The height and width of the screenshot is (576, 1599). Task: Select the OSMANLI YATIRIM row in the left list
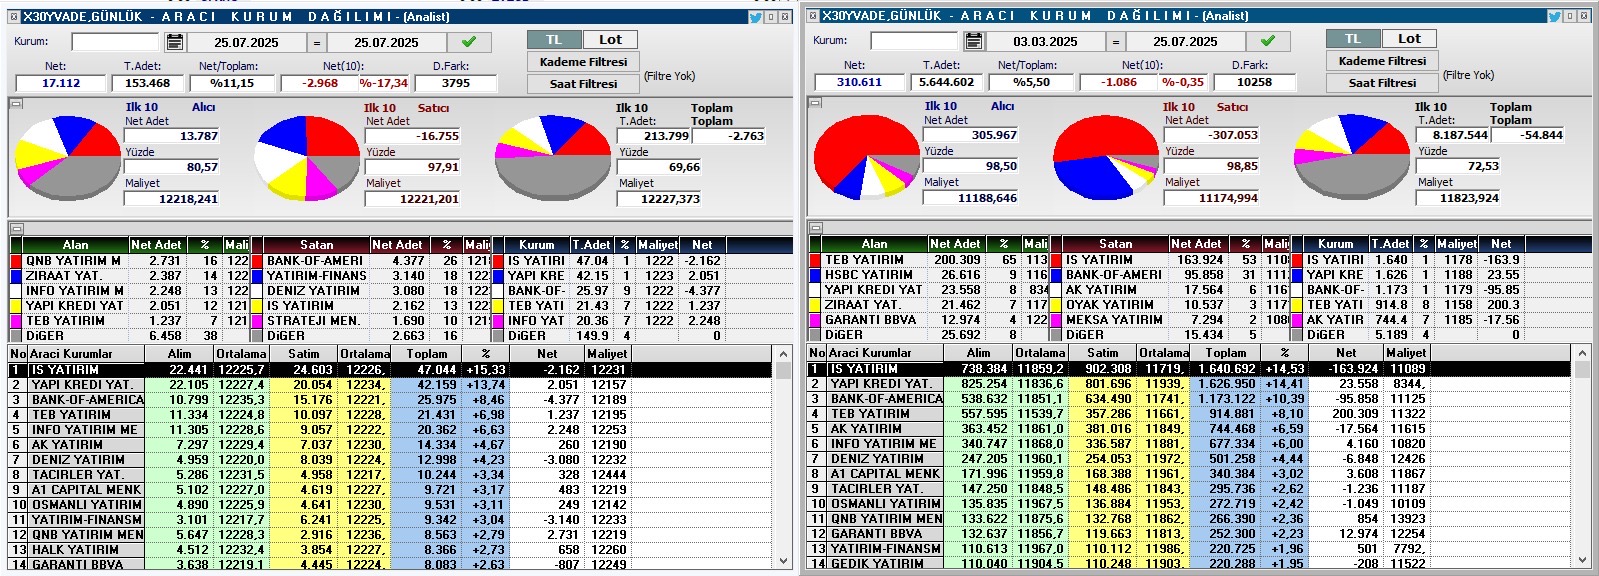click(390, 504)
